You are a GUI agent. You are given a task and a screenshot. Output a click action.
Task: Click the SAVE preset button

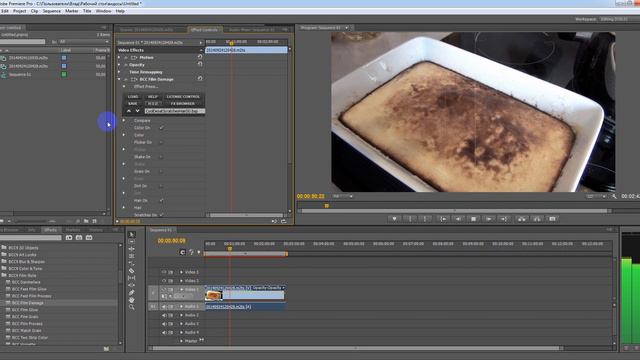click(x=133, y=104)
